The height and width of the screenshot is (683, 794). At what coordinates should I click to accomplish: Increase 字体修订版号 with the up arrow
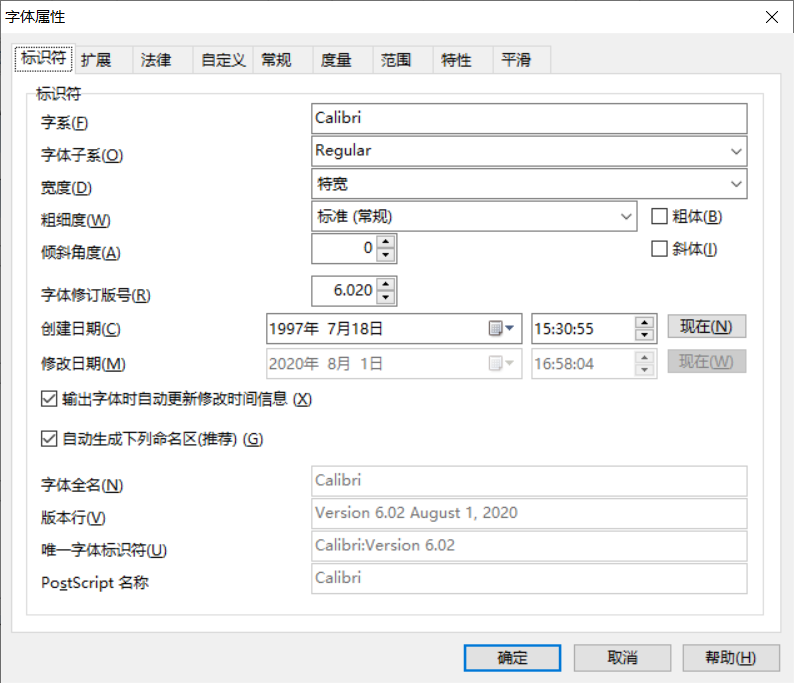[x=386, y=285]
